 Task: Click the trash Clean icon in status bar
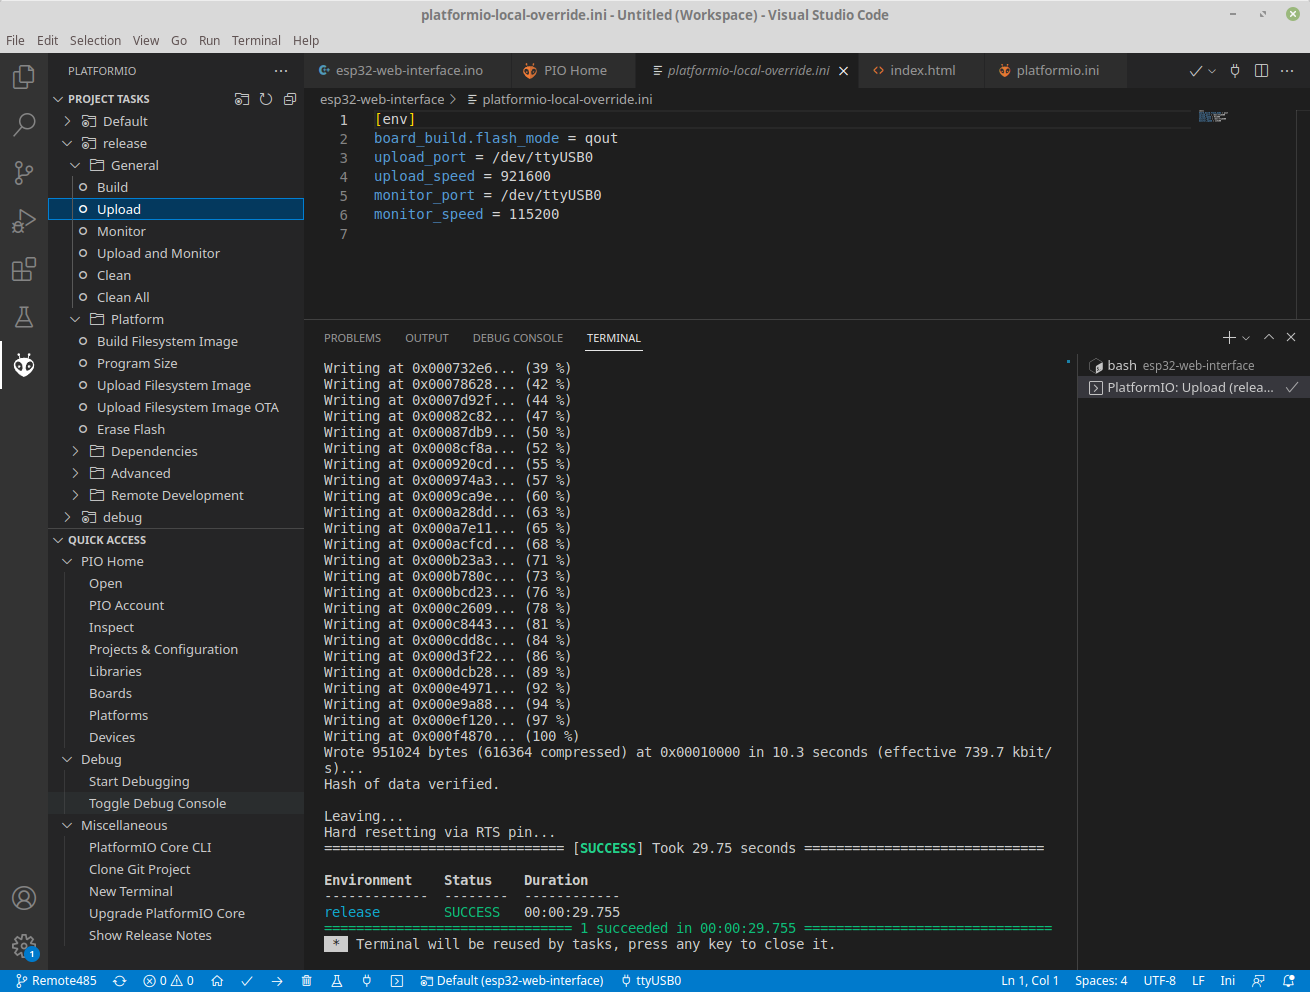307,981
